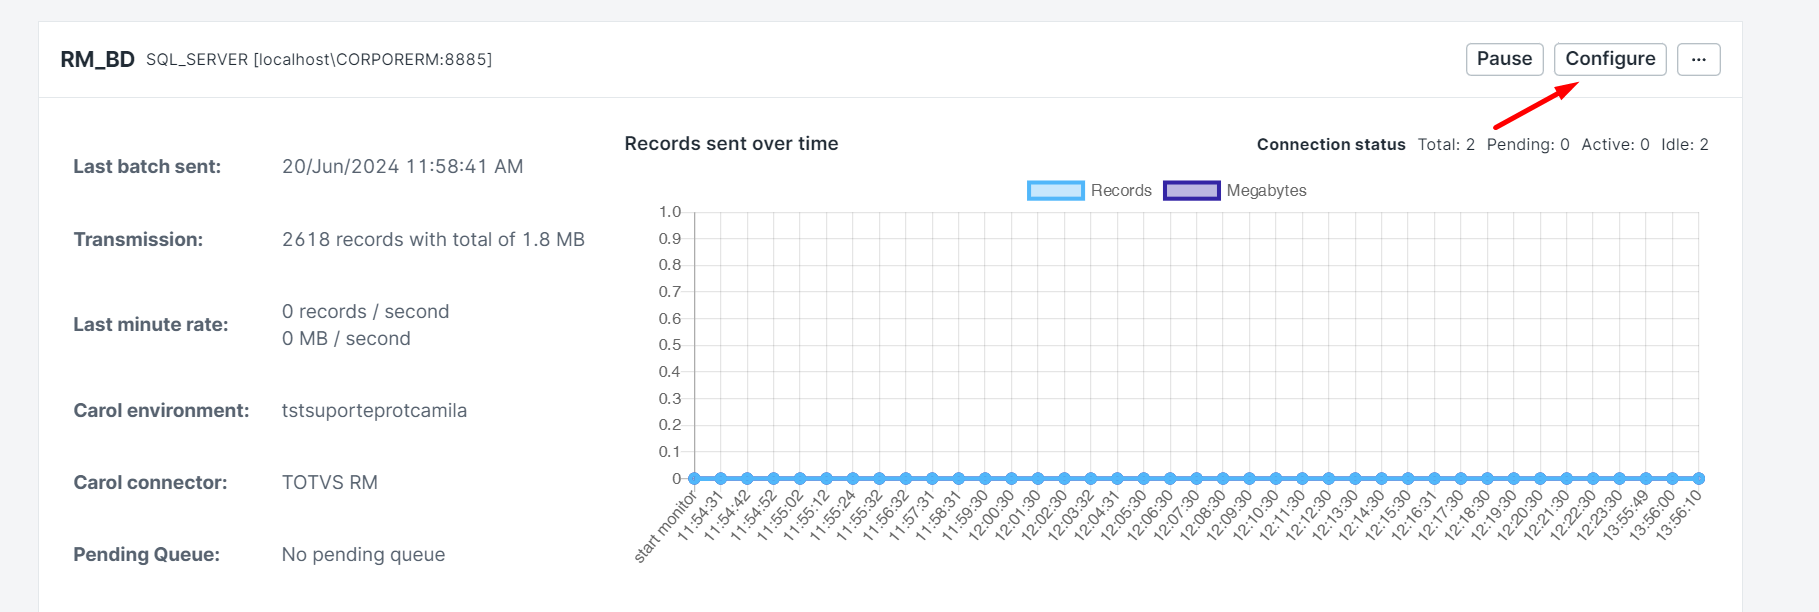The height and width of the screenshot is (612, 1819).
Task: Click the Records legend color box
Action: click(1055, 191)
